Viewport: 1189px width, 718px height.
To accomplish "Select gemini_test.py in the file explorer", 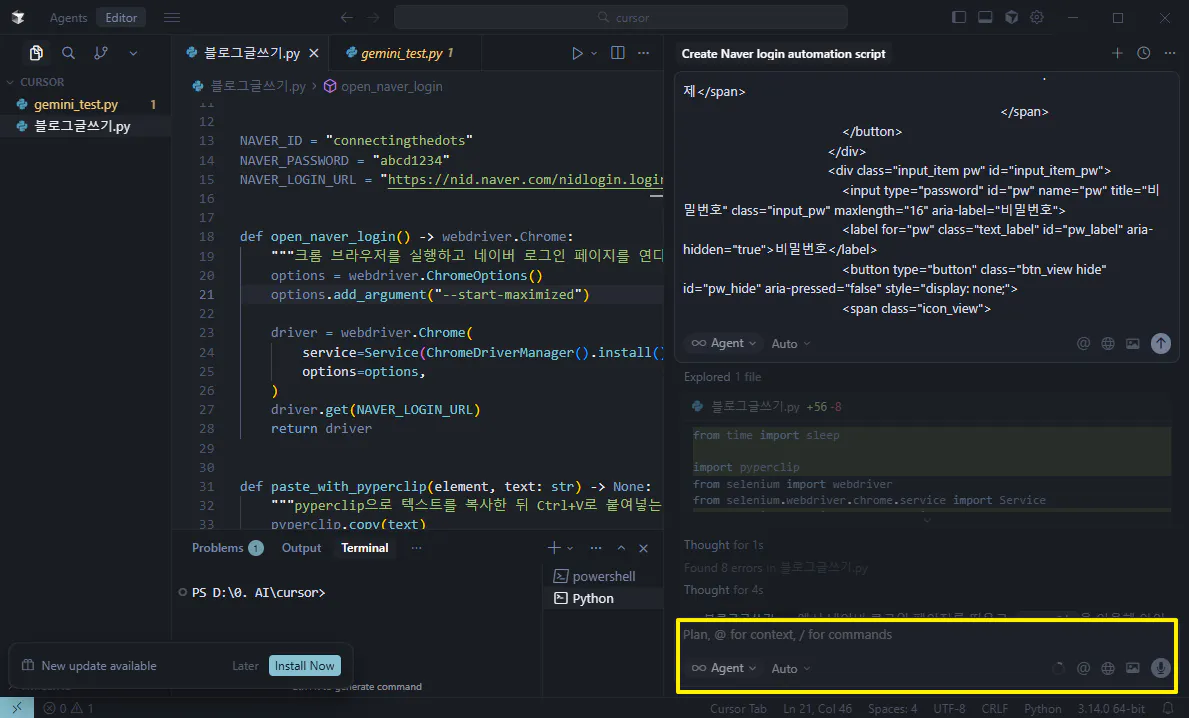I will [x=85, y=105].
